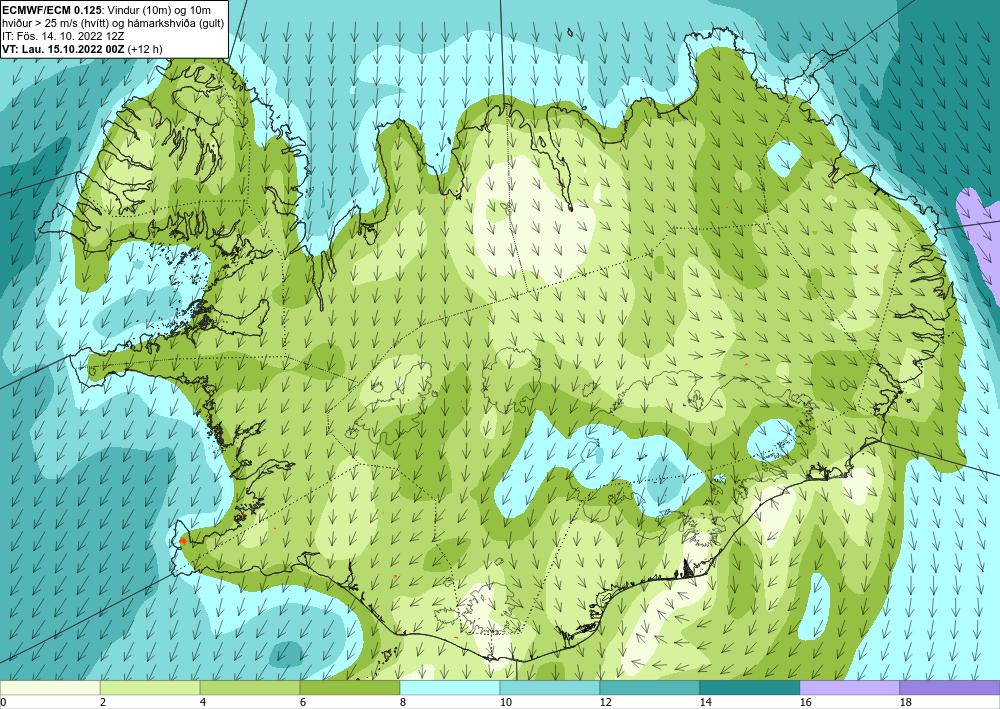Pick the 12–14 m/s teal legend swatch
The height and width of the screenshot is (709, 1000).
click(x=650, y=688)
